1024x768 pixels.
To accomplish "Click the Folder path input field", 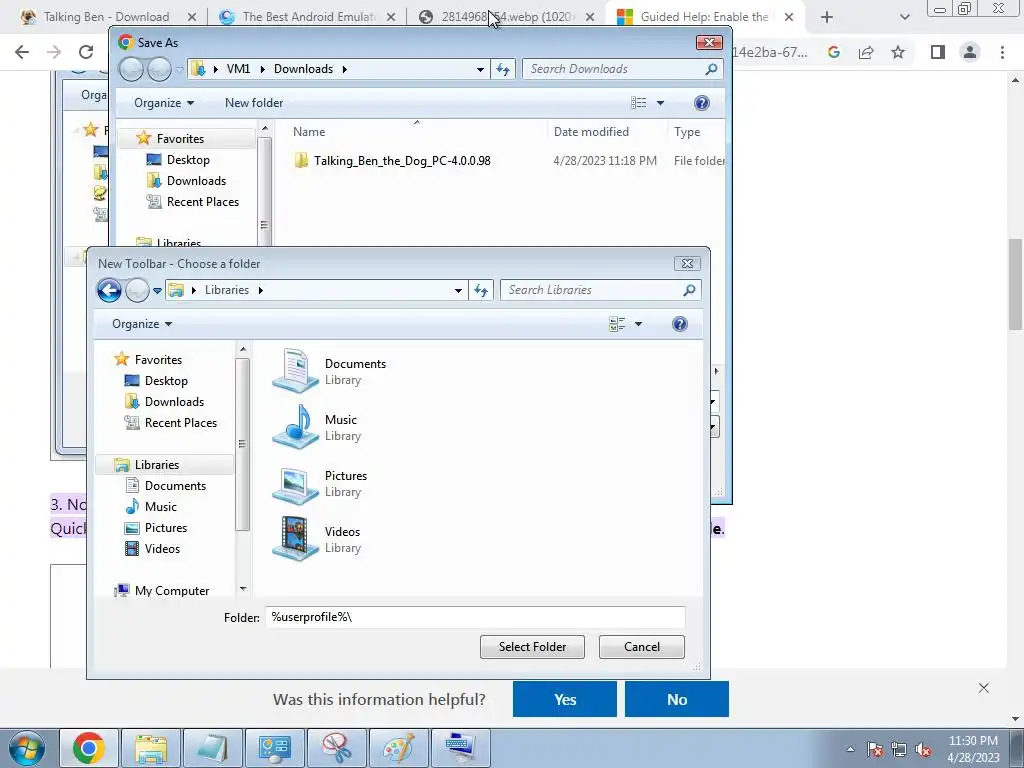I will coord(475,616).
